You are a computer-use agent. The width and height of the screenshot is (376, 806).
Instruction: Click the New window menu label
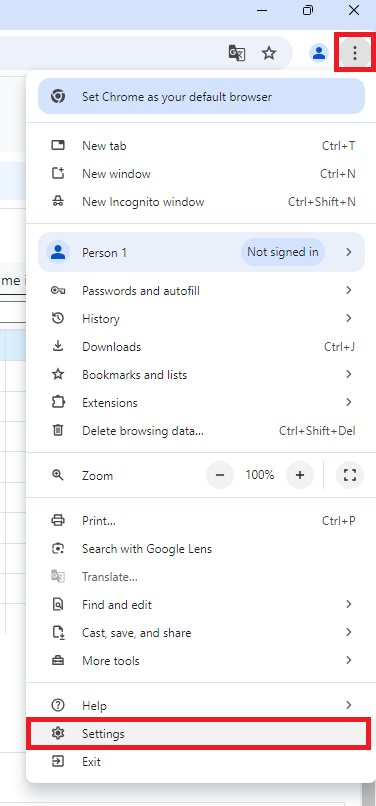116,174
